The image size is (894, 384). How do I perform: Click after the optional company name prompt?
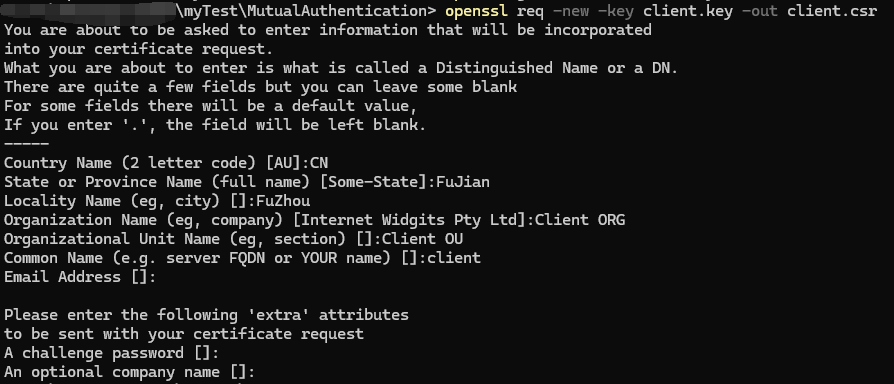pos(261,372)
